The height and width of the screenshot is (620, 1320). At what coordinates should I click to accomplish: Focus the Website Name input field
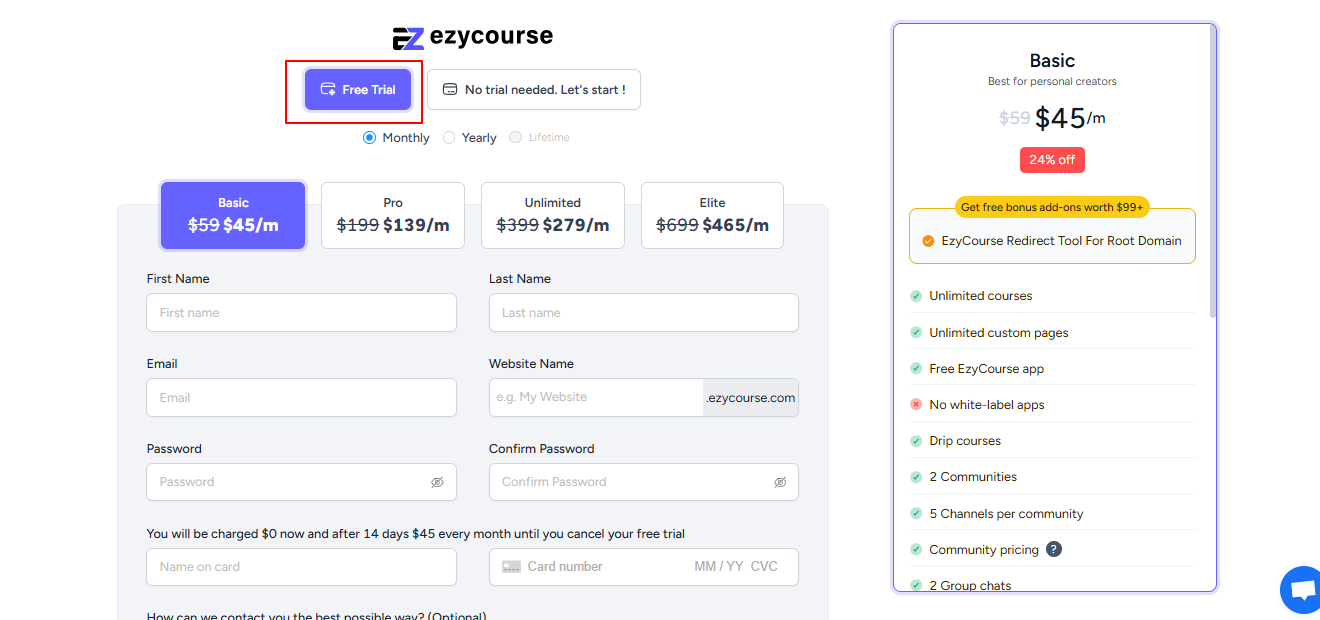pos(596,398)
